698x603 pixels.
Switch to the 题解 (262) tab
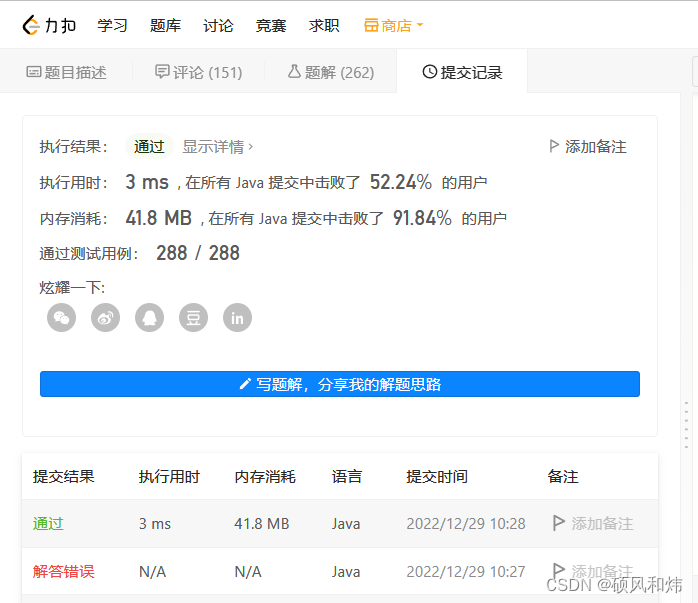[331, 72]
